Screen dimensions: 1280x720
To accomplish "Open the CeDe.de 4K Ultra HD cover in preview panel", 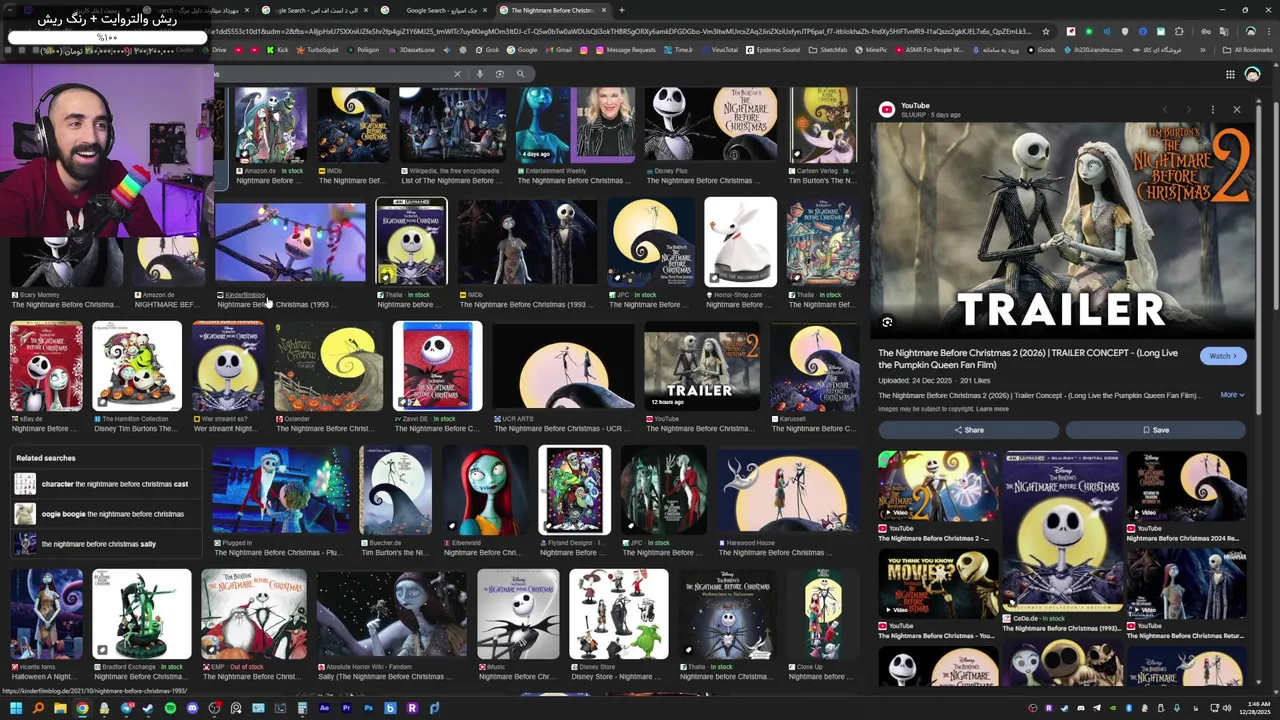I will 1062,530.
